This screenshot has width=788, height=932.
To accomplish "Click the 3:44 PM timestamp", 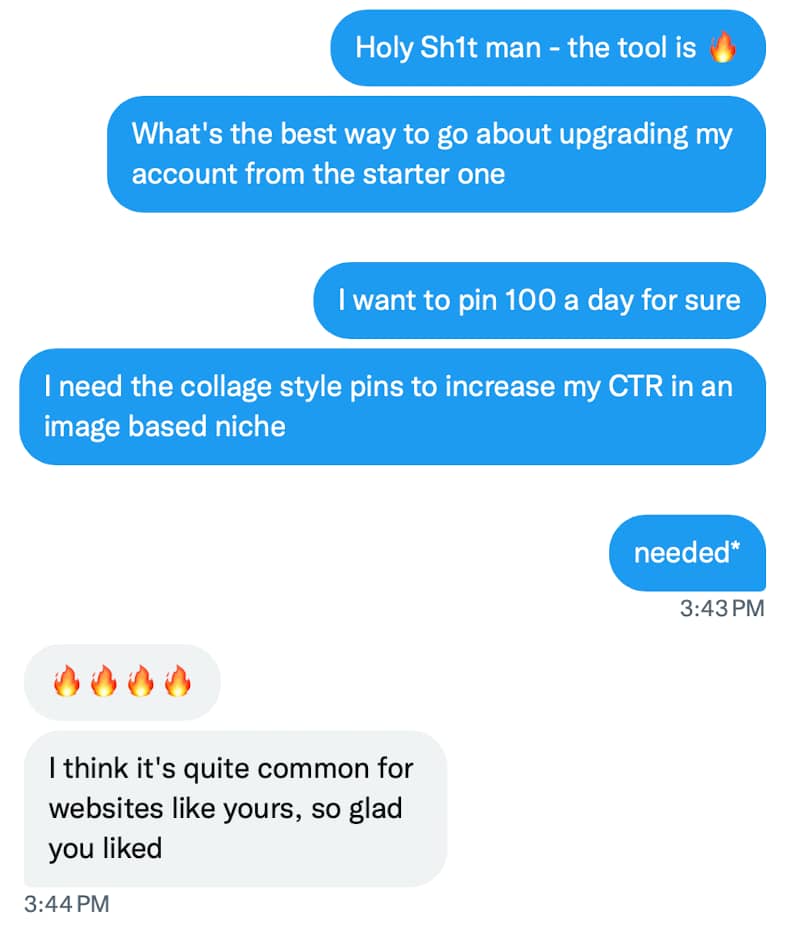I will click(67, 904).
